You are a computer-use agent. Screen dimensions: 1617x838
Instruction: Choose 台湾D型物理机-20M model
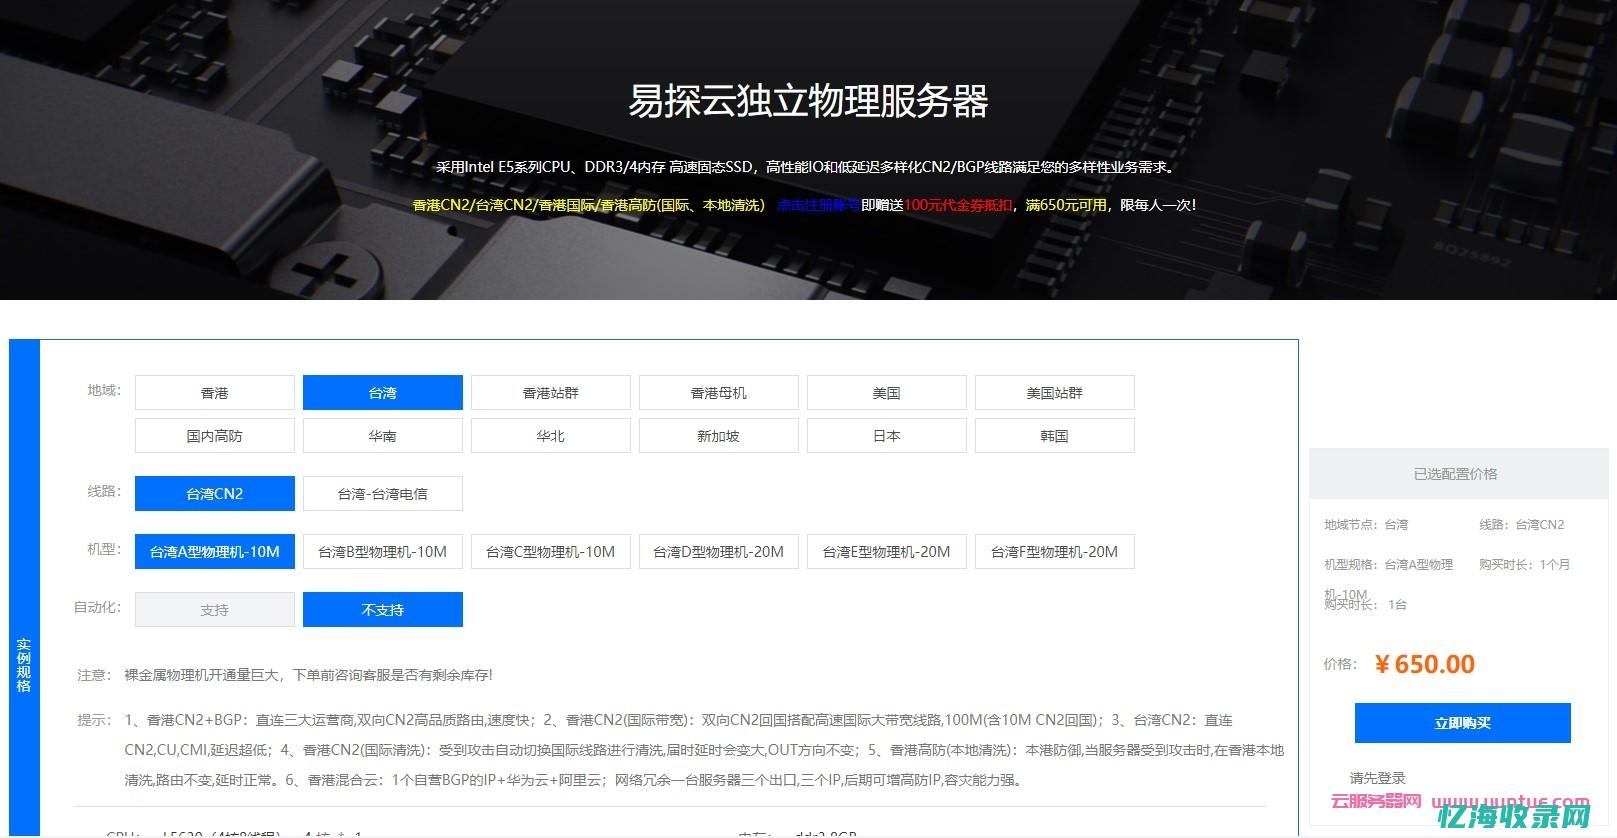pos(719,552)
